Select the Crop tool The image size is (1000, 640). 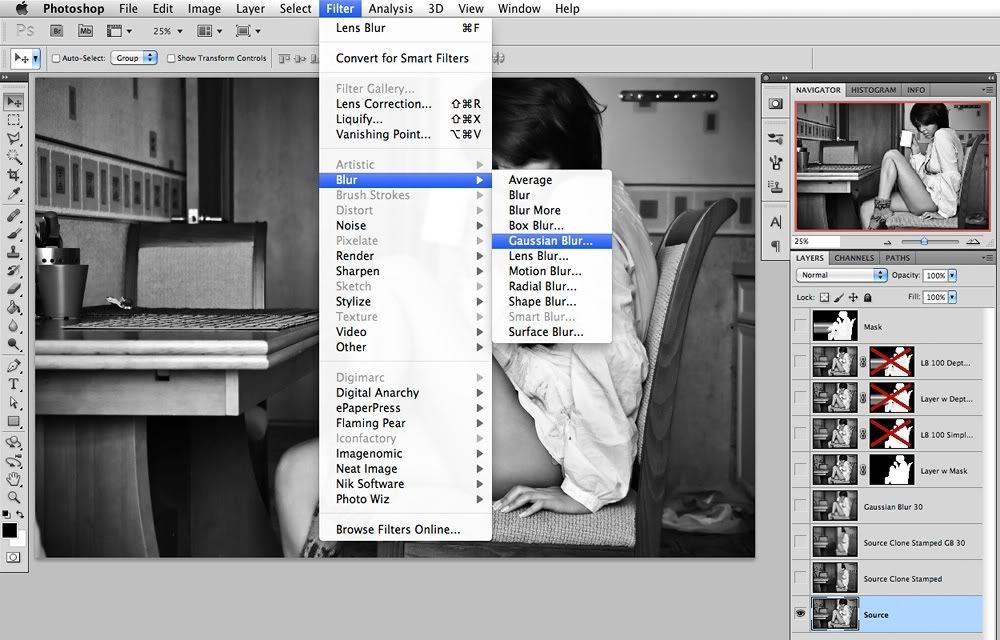pyautogui.click(x=13, y=175)
